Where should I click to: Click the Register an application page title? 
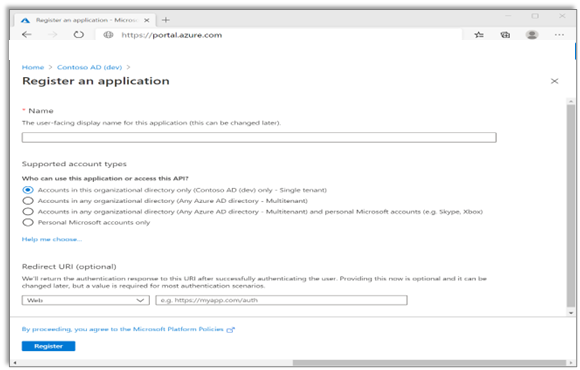pos(96,81)
